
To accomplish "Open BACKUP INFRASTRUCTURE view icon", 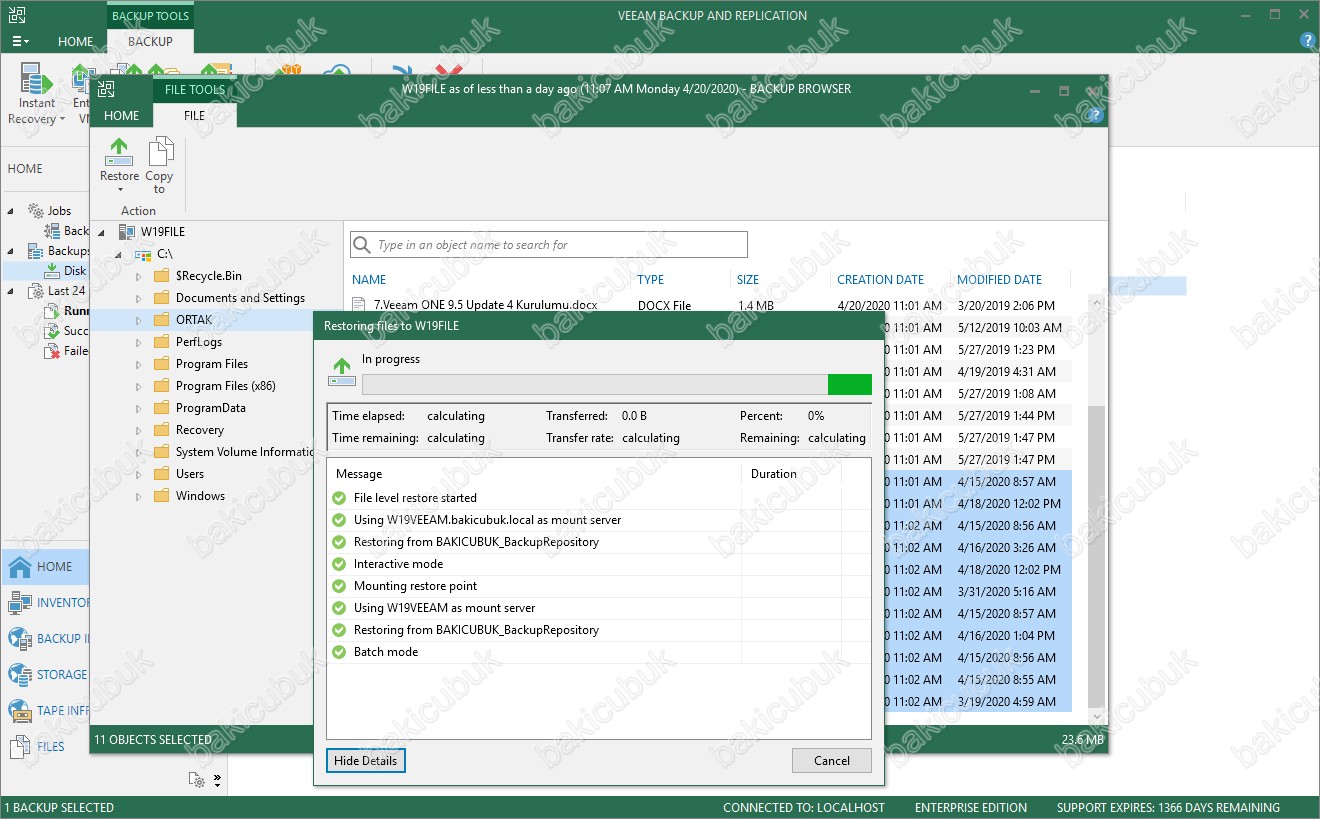I will pos(19,639).
